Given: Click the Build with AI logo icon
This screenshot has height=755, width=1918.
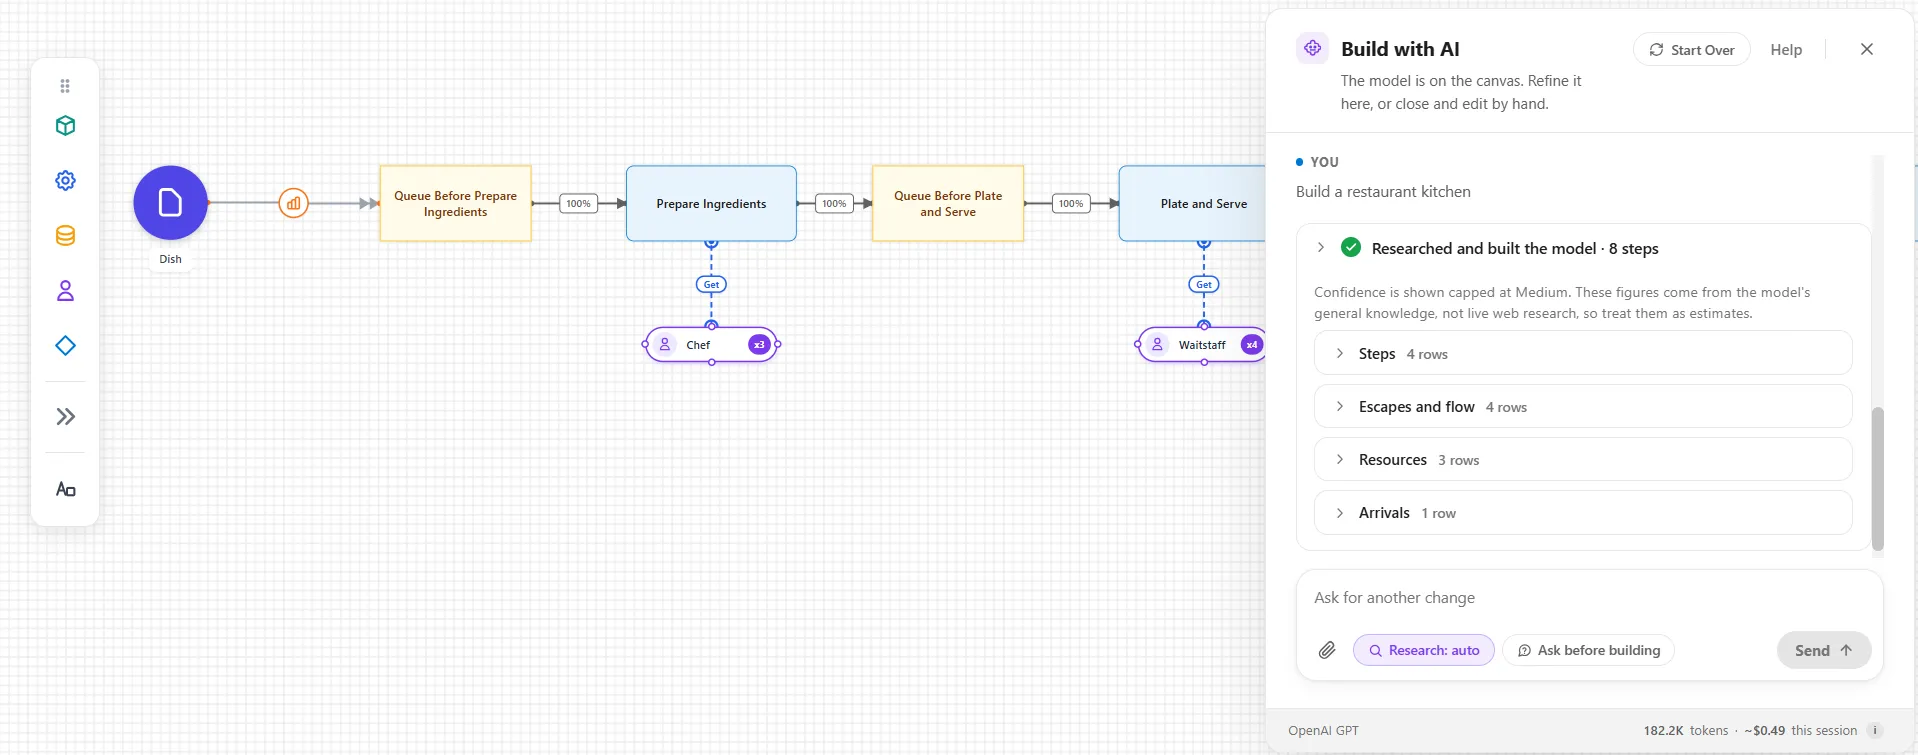Looking at the screenshot, I should (x=1312, y=48).
